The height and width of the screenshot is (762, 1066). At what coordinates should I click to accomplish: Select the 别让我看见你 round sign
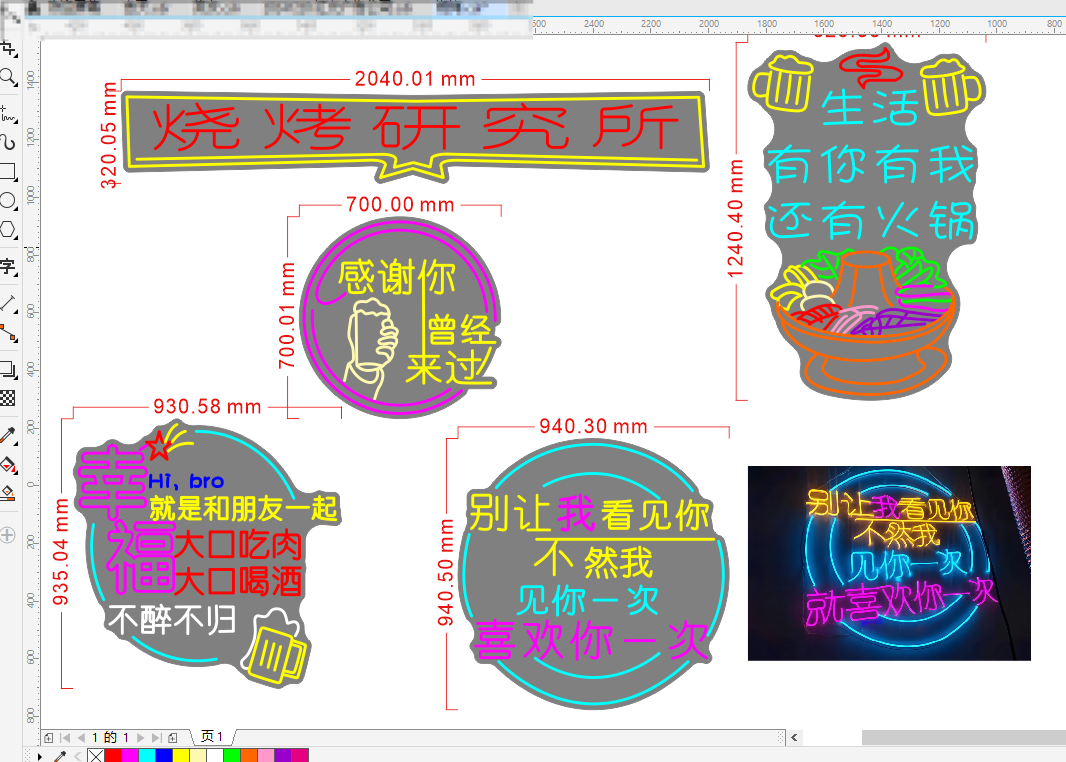(594, 575)
